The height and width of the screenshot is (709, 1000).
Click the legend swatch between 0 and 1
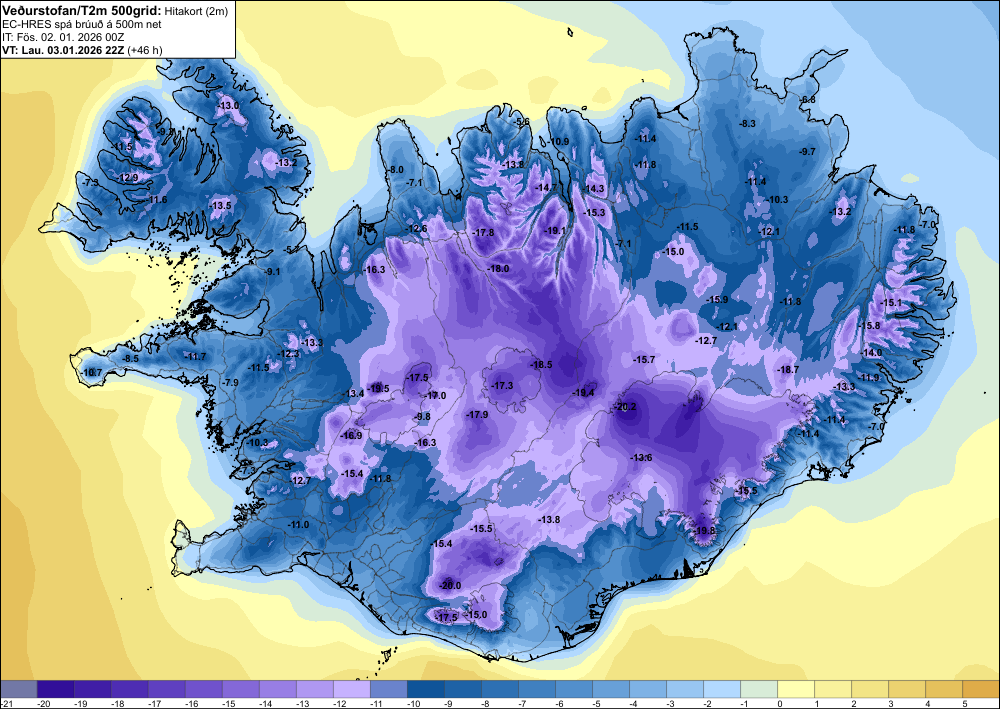tap(796, 689)
